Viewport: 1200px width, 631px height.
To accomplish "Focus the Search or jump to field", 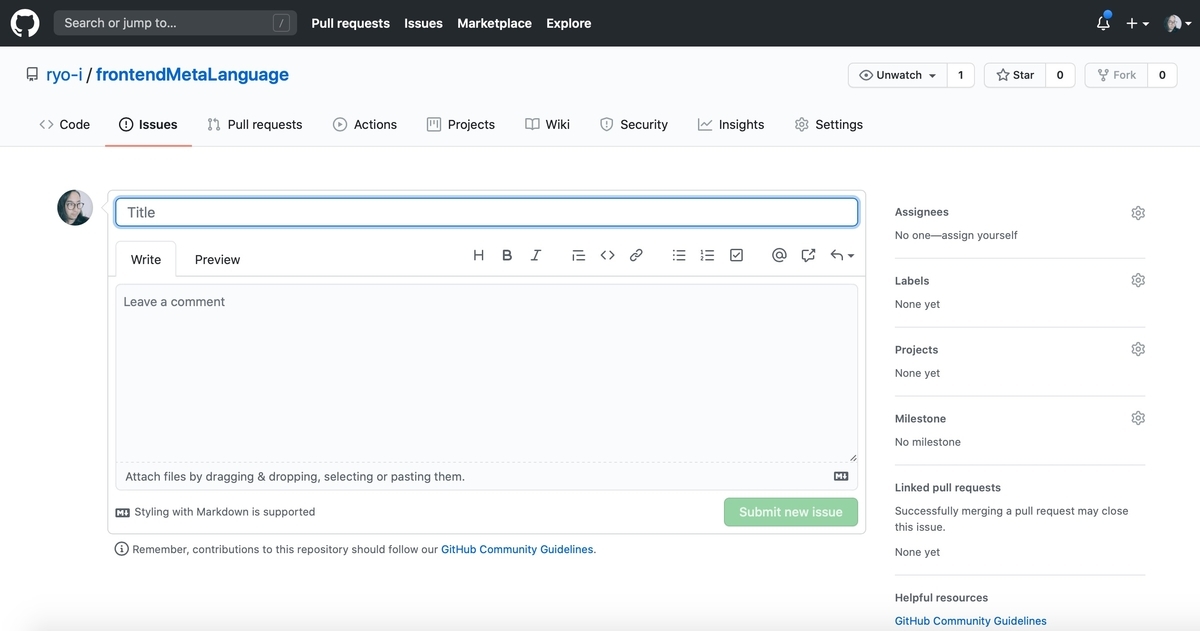I will (x=175, y=23).
